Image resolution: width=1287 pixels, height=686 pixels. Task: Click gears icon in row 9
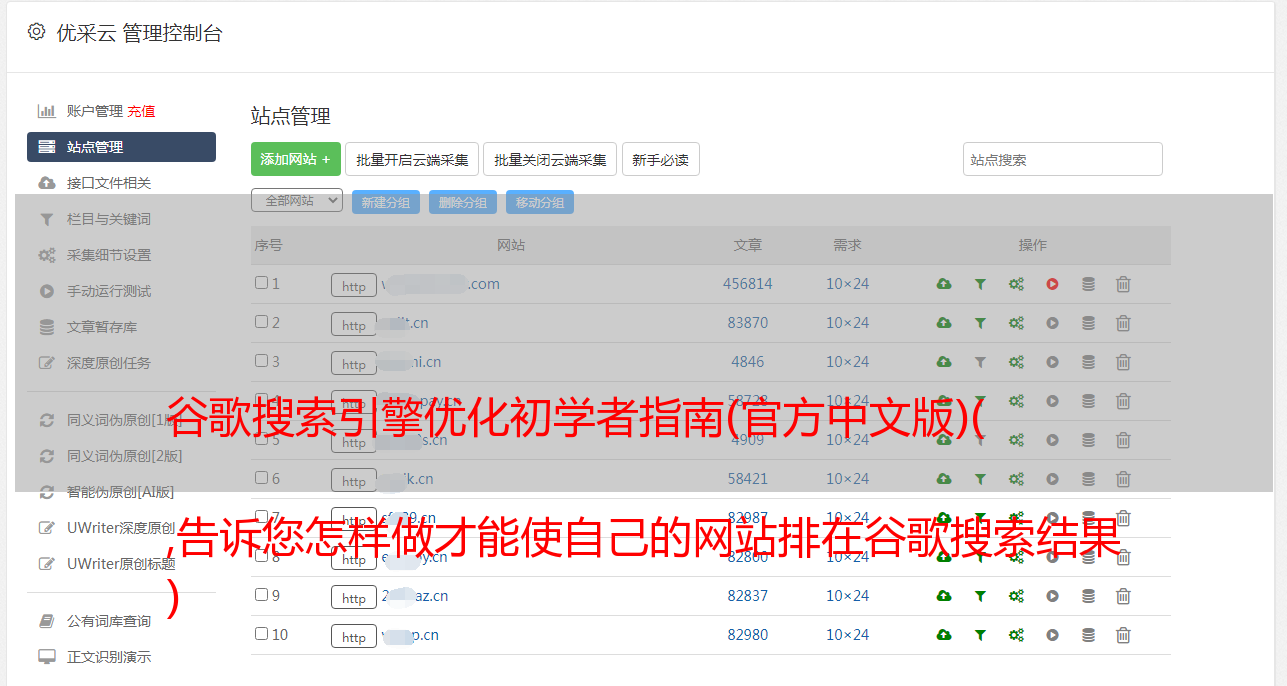tap(1016, 596)
